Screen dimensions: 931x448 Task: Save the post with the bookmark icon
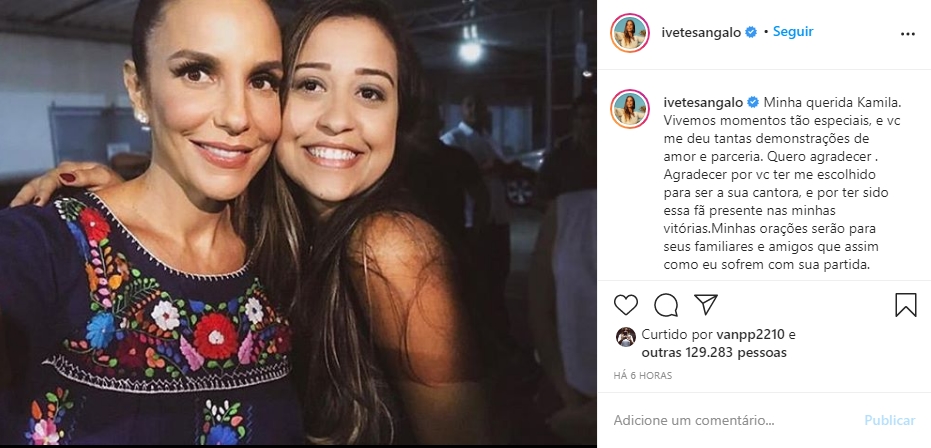click(x=906, y=305)
